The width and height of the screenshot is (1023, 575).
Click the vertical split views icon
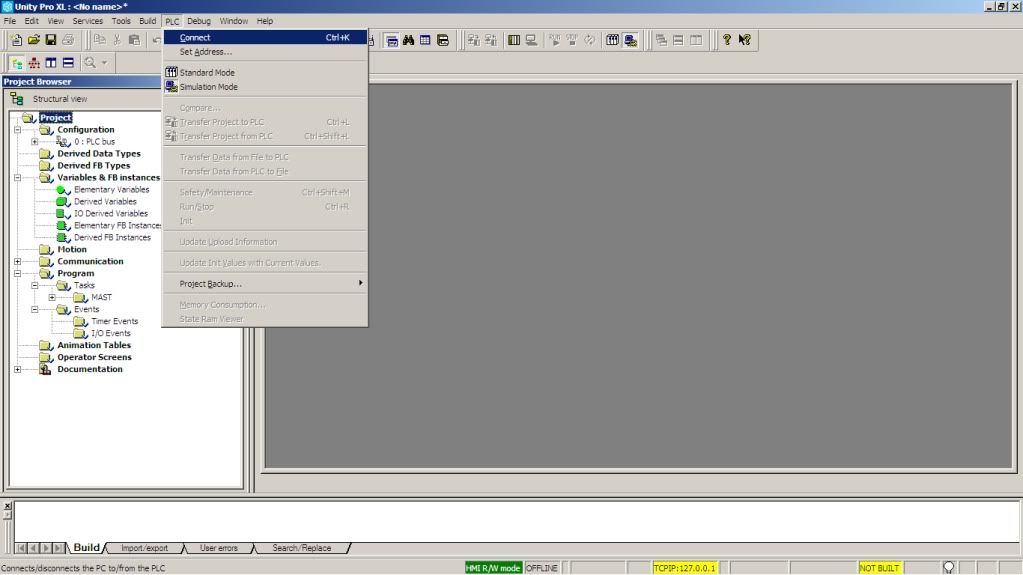51,63
